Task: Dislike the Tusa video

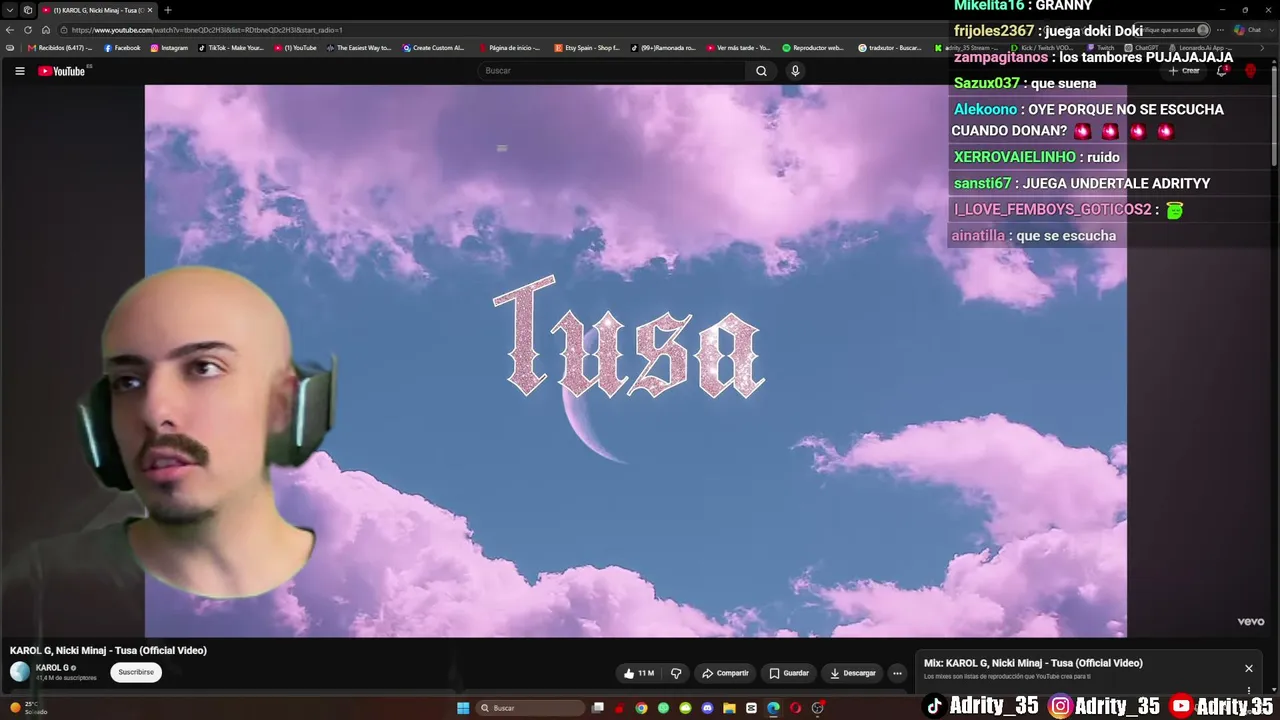Action: (x=676, y=673)
